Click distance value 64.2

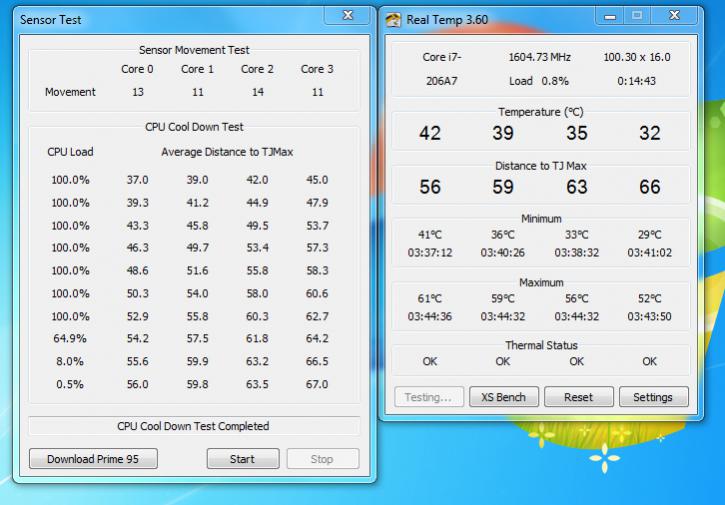point(317,339)
